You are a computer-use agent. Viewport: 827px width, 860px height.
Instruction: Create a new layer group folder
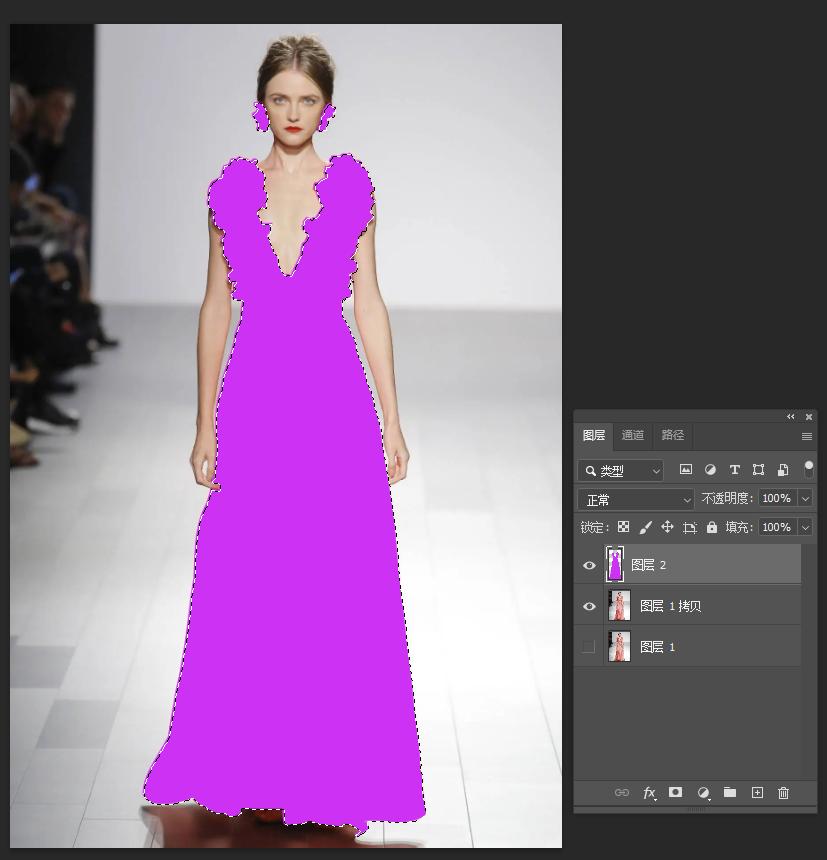pyautogui.click(x=730, y=792)
